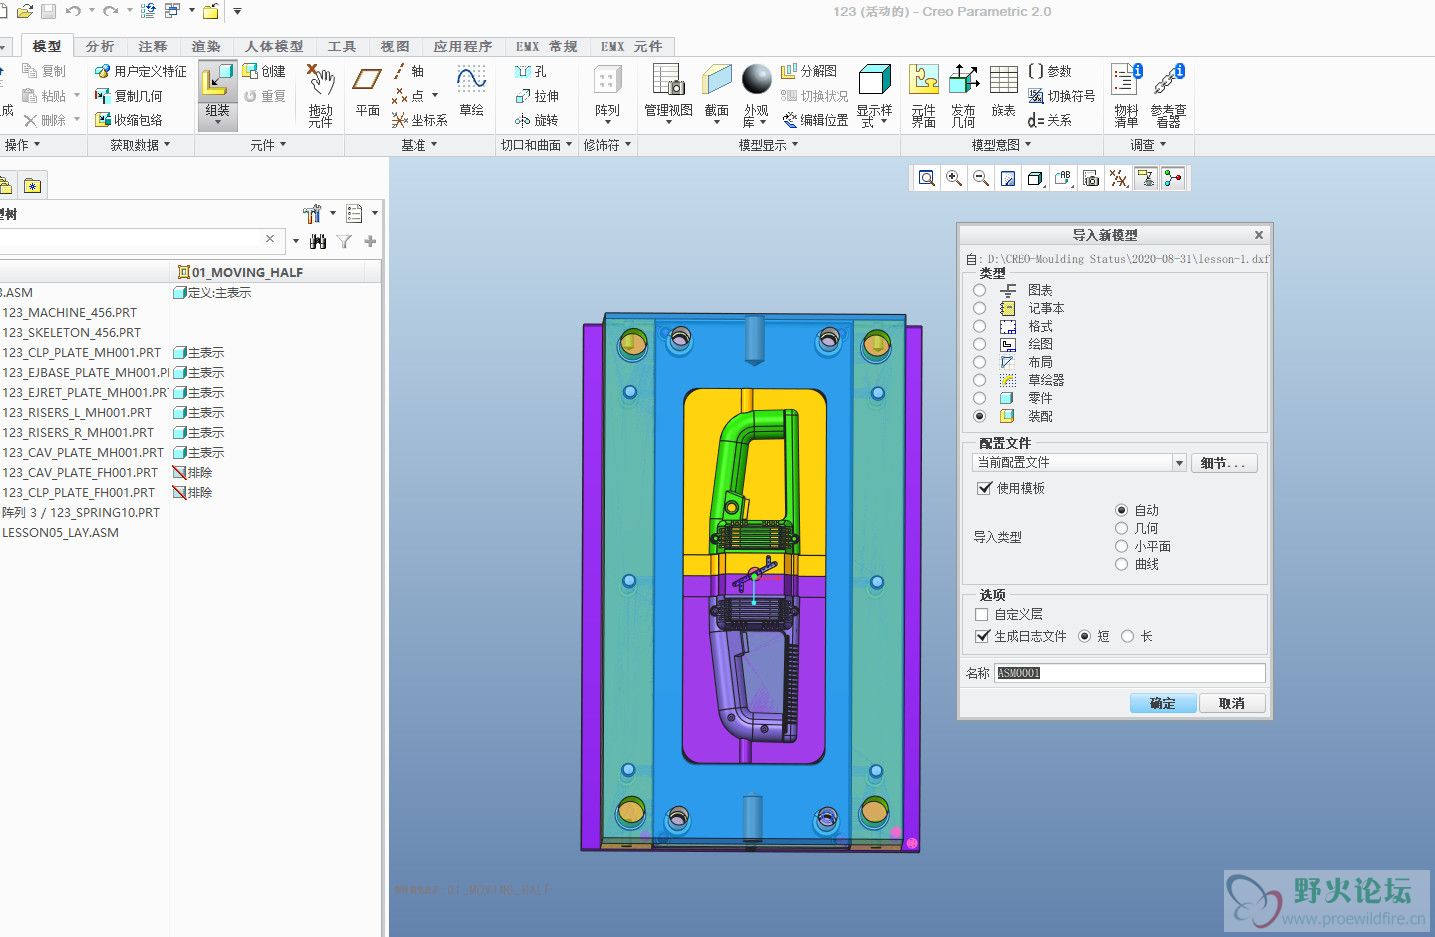Click the 物料清单 (Bill of Materials) icon
This screenshot has width=1435, height=937.
(1126, 95)
